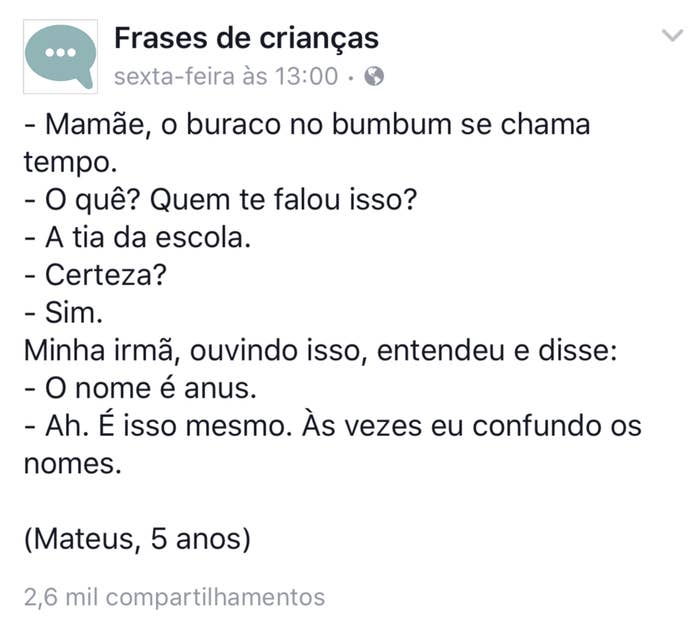Click the word tempo in post

coord(70,163)
